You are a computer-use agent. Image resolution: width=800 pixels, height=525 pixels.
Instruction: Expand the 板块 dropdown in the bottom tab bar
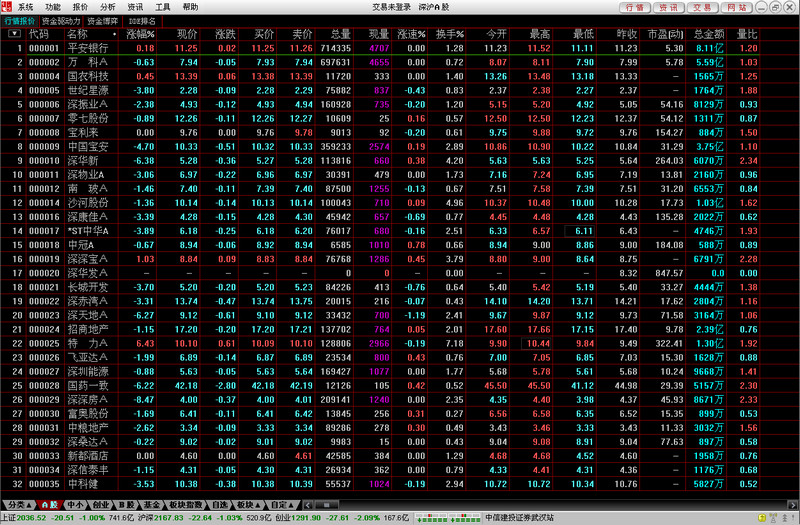point(246,504)
